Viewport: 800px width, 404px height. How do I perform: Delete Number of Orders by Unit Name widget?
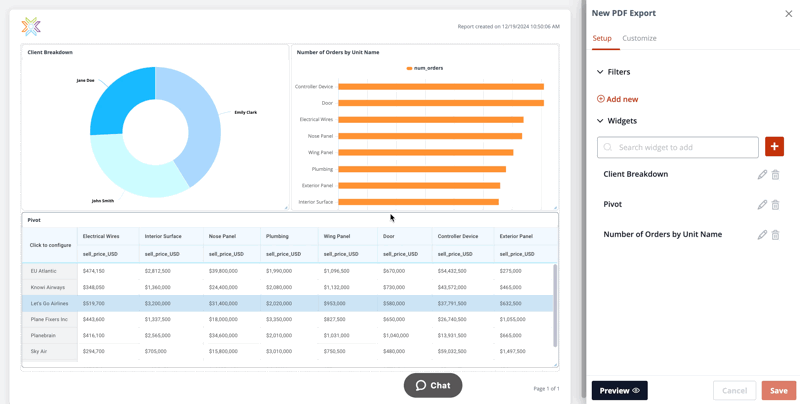click(775, 235)
